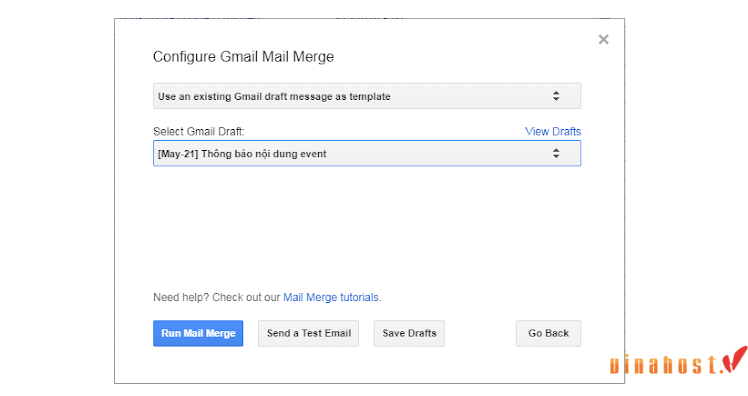The width and height of the screenshot is (748, 396).
Task: Click the Run Mail Merge button
Action: click(x=198, y=333)
